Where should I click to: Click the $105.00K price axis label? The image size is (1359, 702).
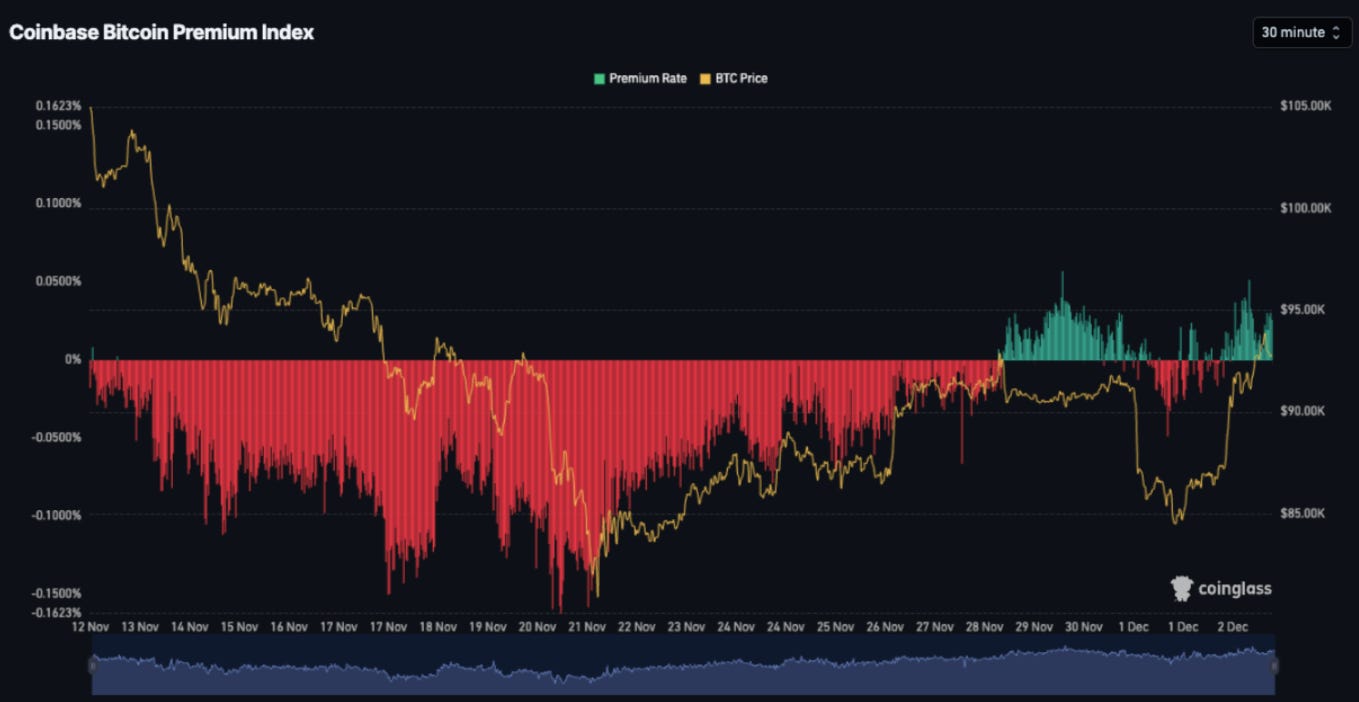point(1306,106)
